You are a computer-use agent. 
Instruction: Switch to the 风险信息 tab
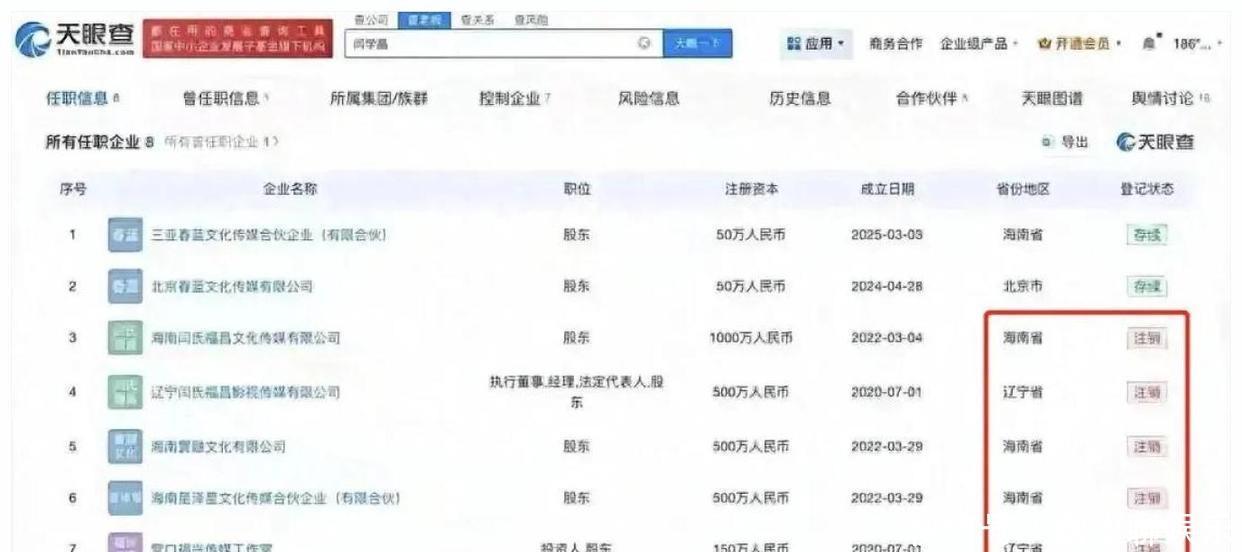(649, 98)
